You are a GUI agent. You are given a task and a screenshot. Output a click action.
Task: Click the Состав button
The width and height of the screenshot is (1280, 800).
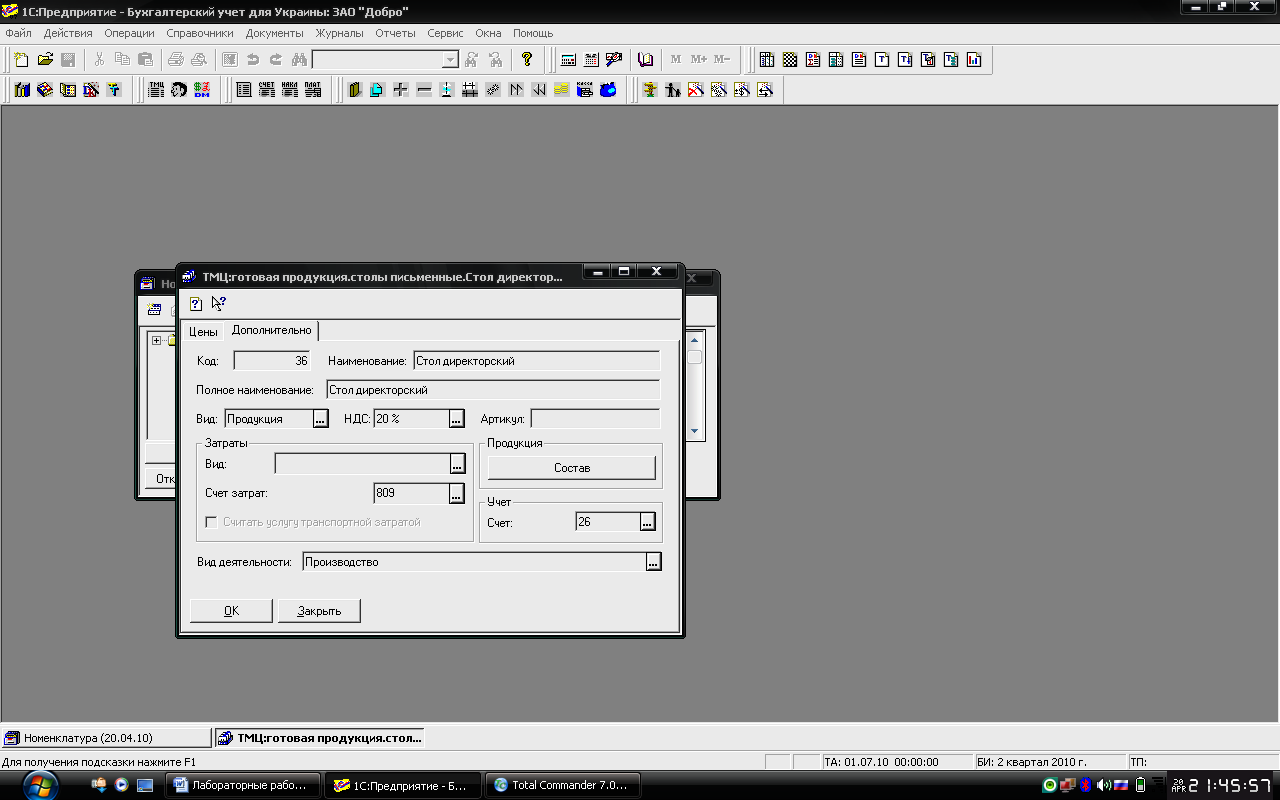[572, 468]
